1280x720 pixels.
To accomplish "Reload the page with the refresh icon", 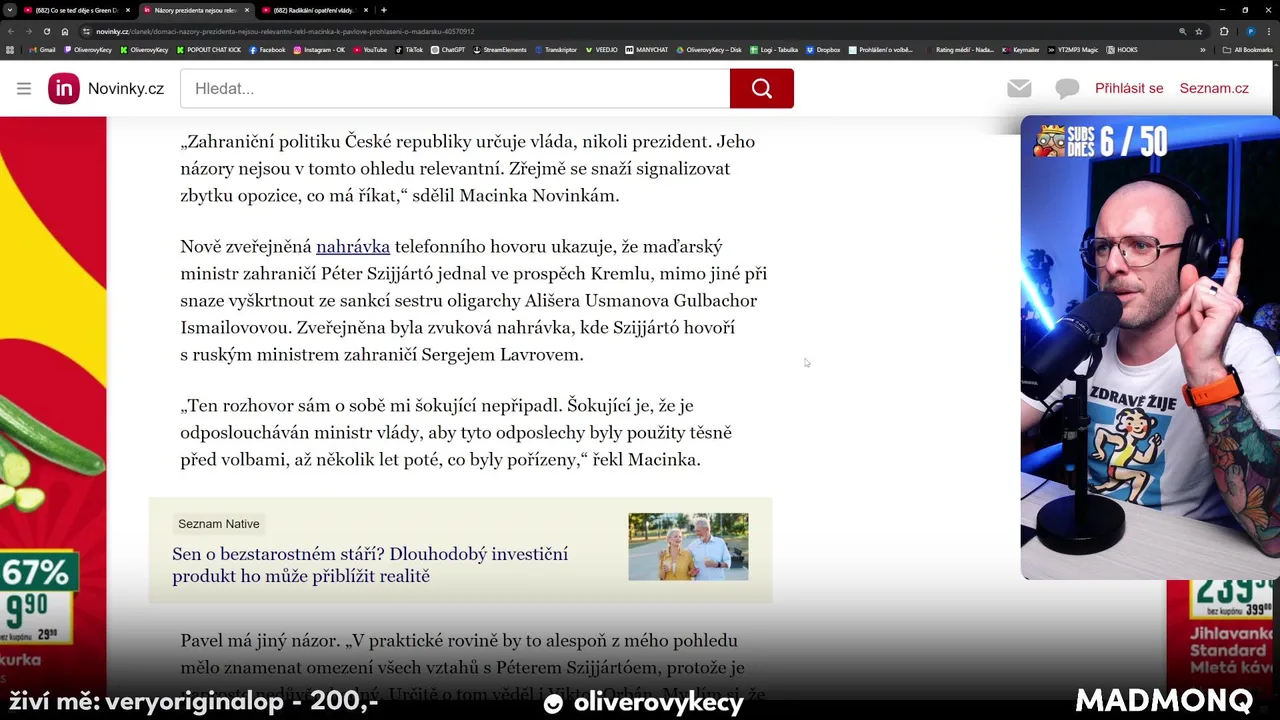I will [46, 31].
